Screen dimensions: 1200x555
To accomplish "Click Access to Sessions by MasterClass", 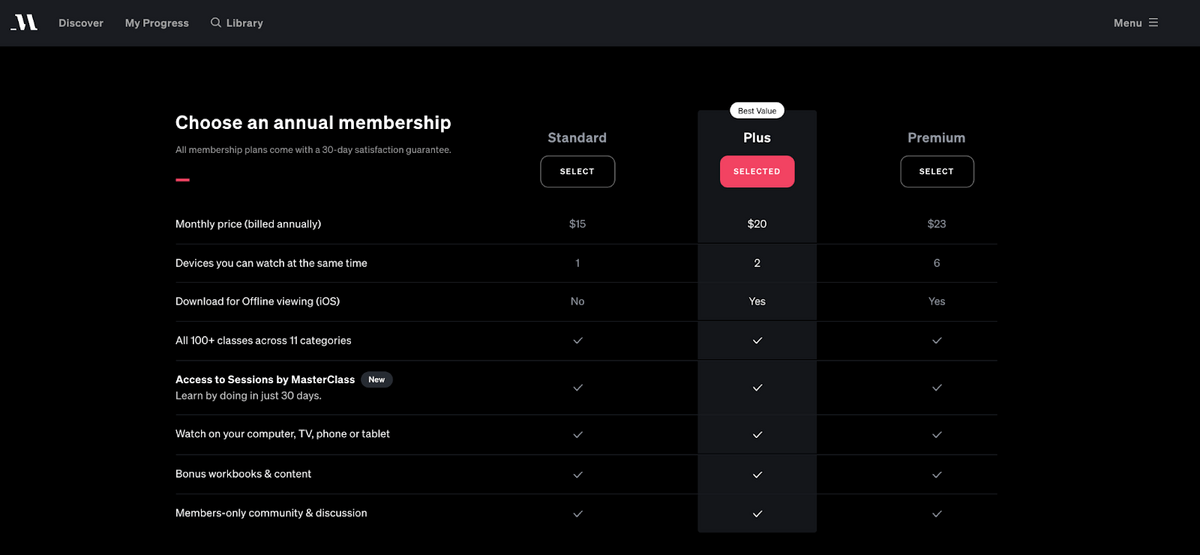I will pyautogui.click(x=265, y=380).
